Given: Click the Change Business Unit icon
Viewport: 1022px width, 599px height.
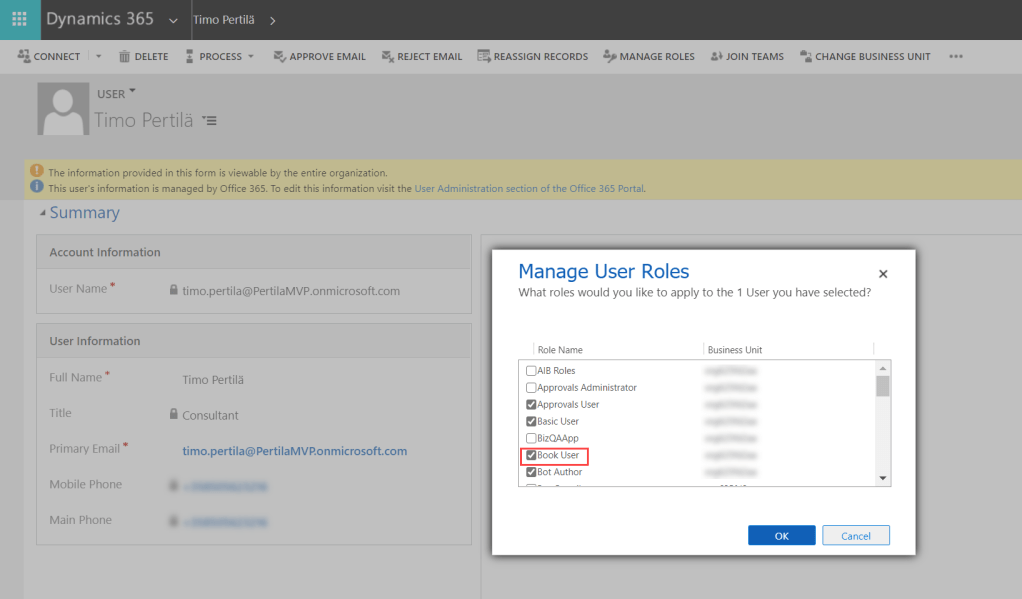Looking at the screenshot, I should 806,57.
